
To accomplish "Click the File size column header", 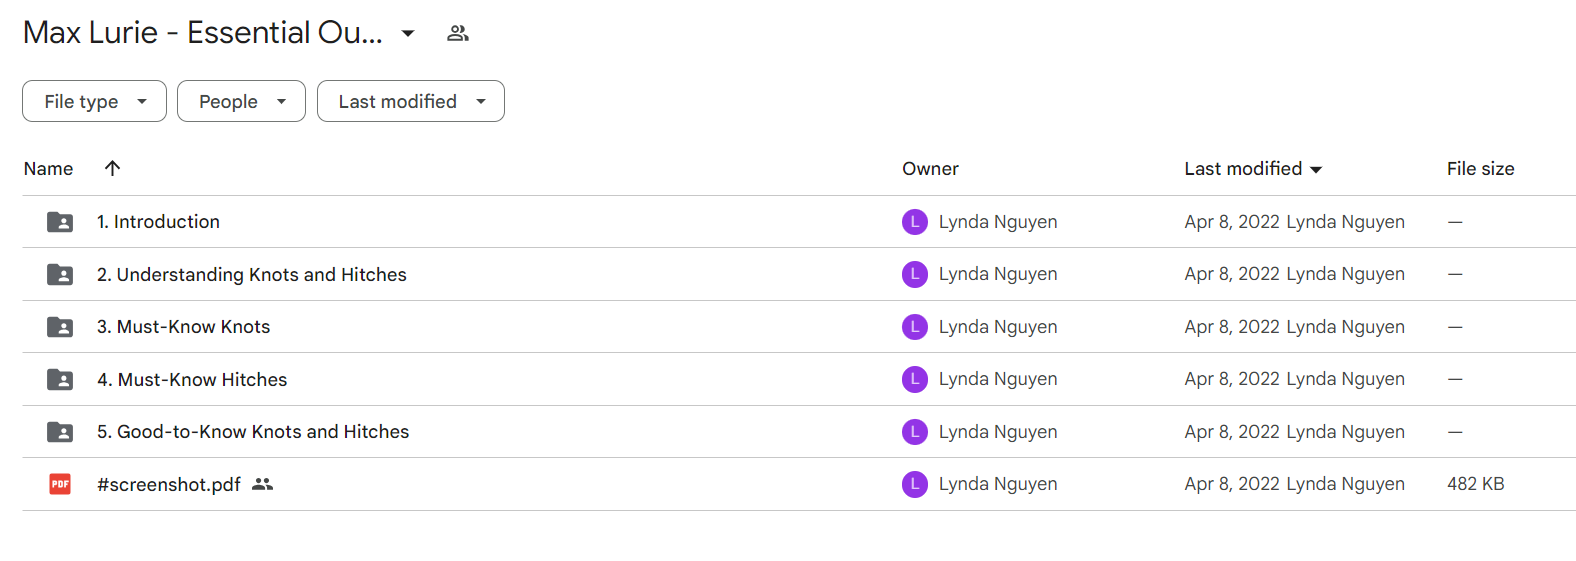I will tap(1480, 168).
